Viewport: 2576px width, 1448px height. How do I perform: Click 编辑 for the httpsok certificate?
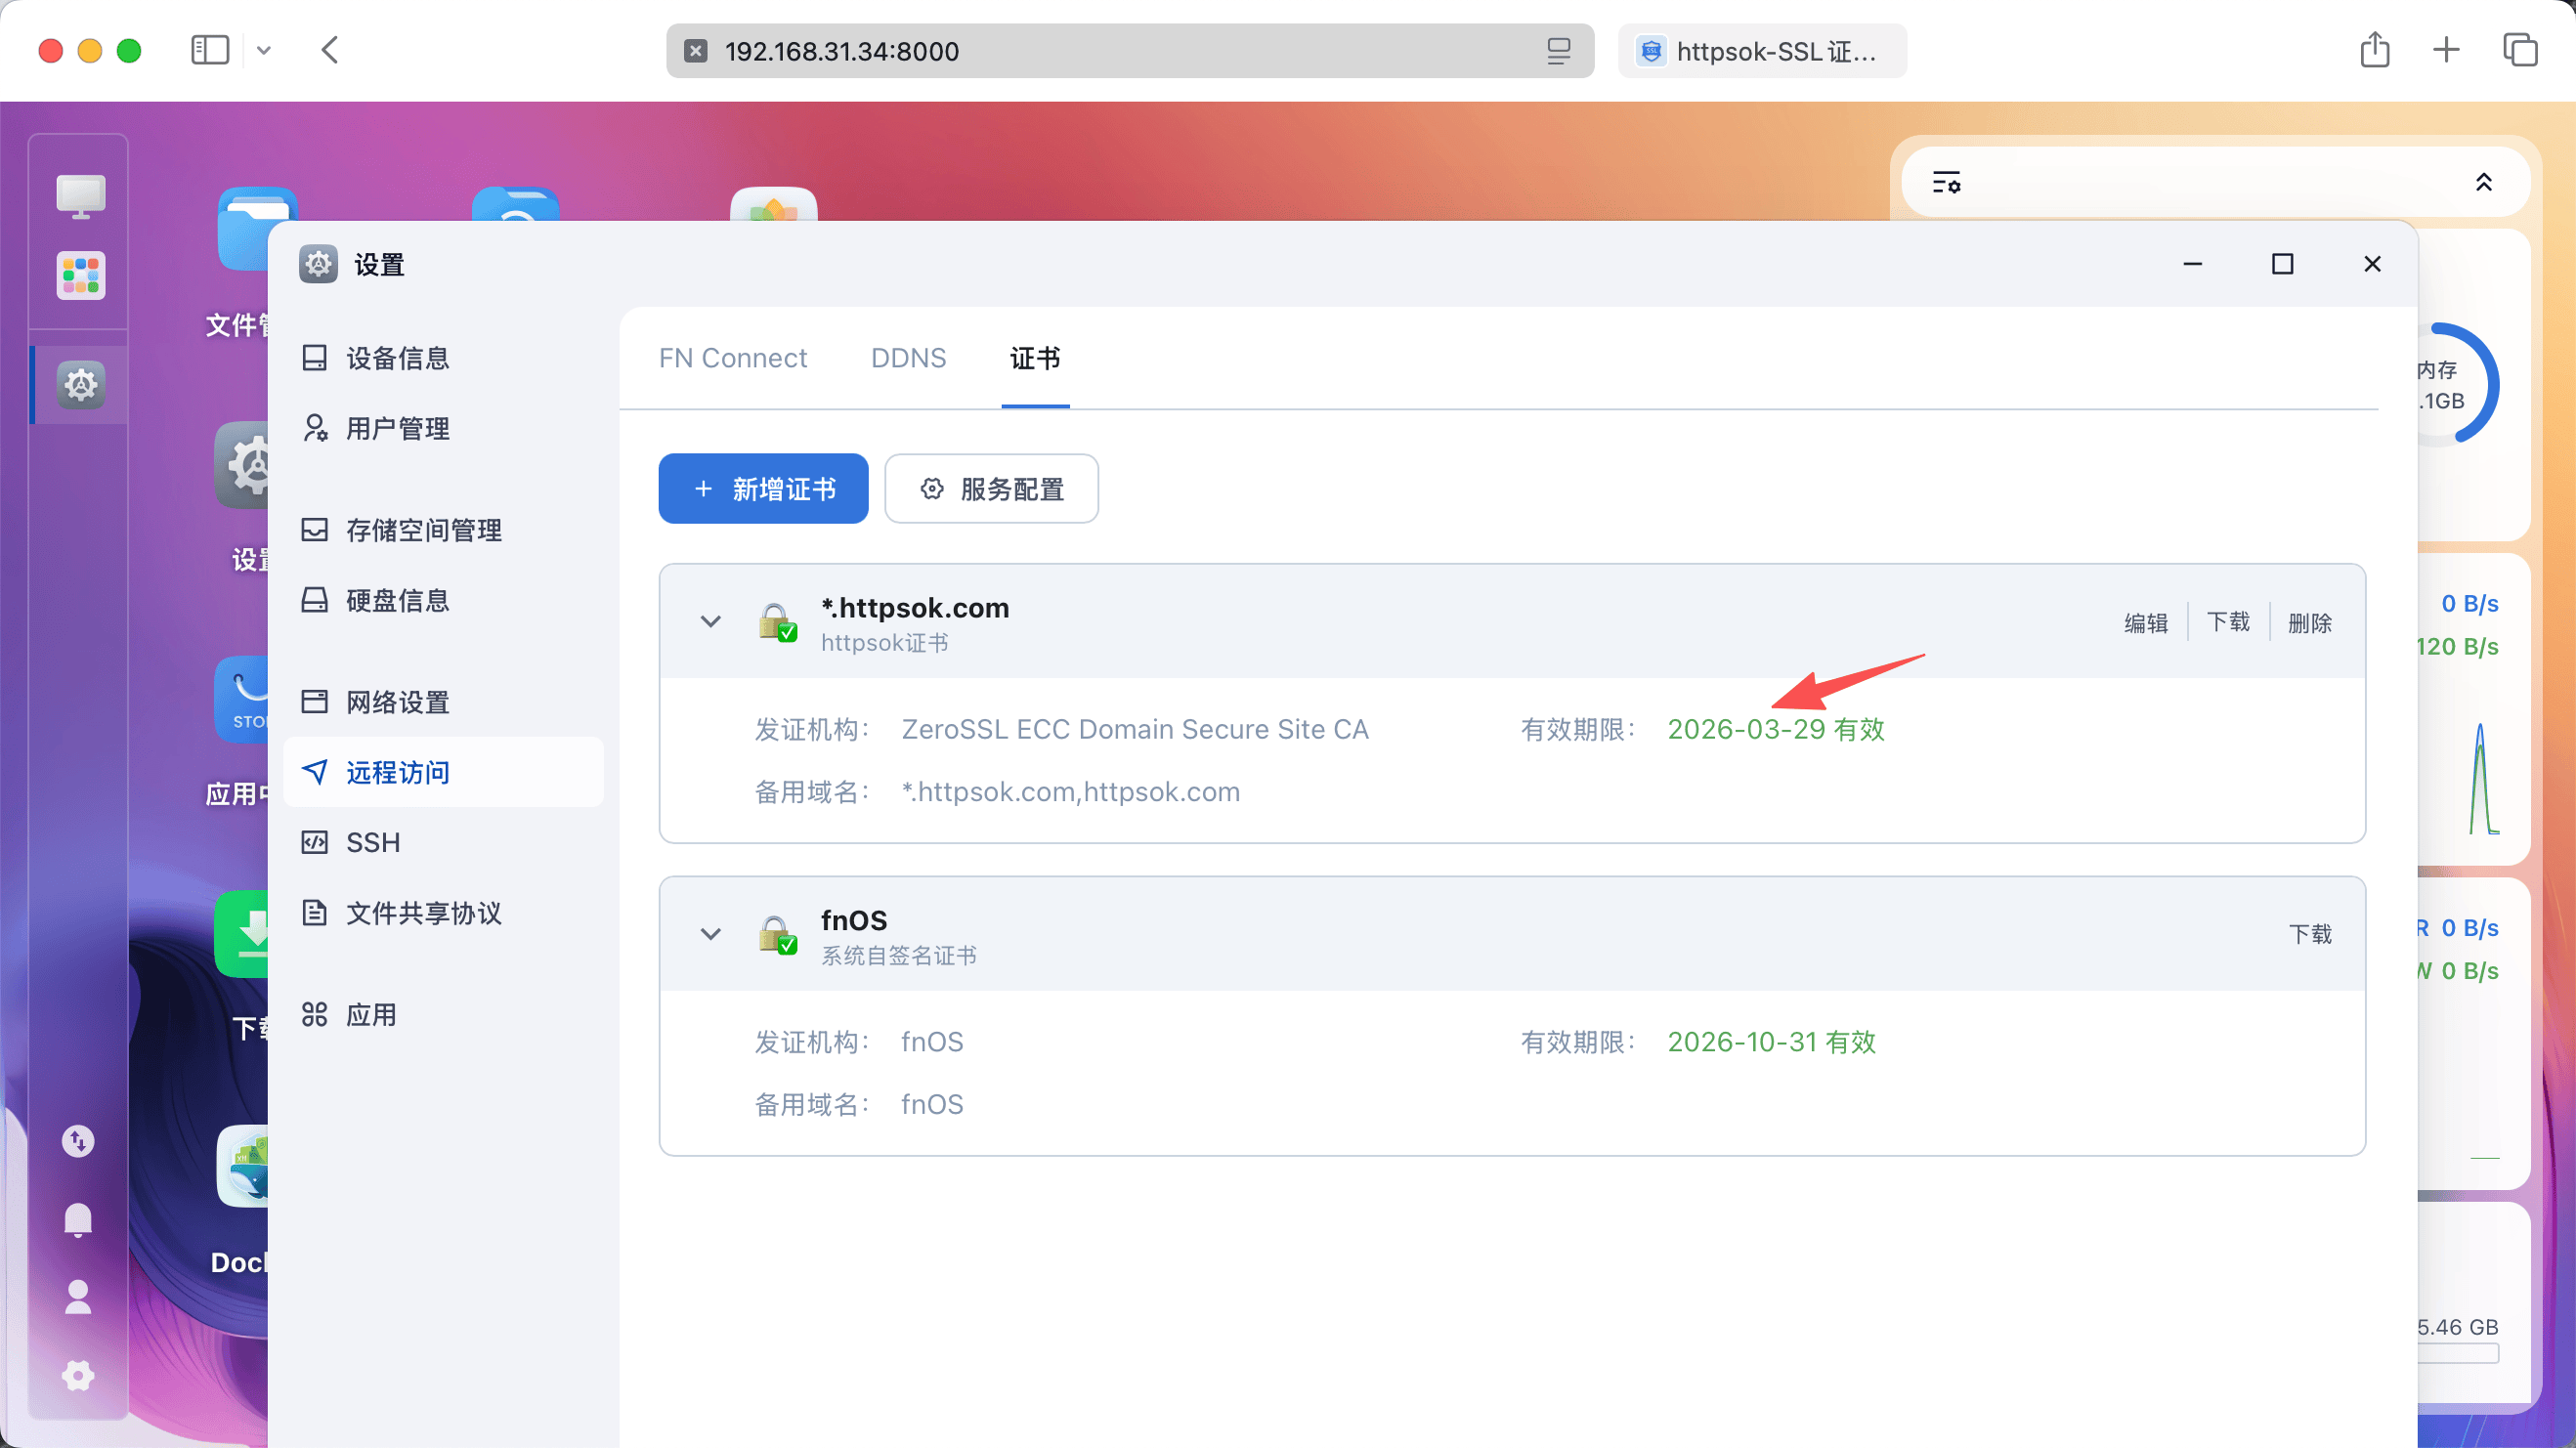pos(2145,623)
